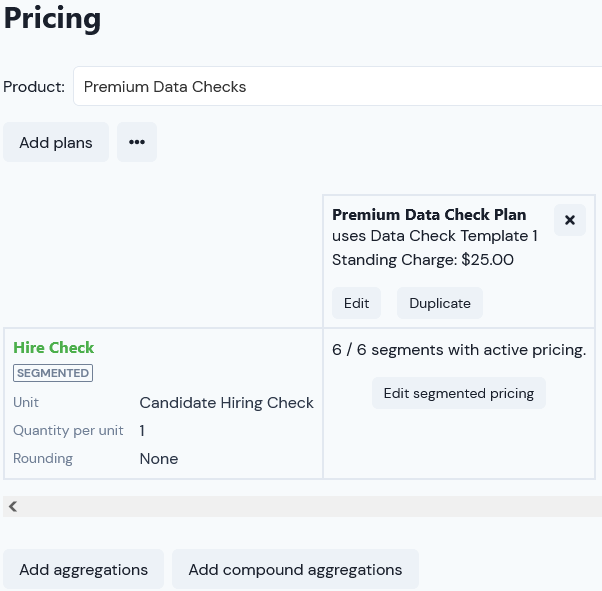Click the Add plans button

56,142
